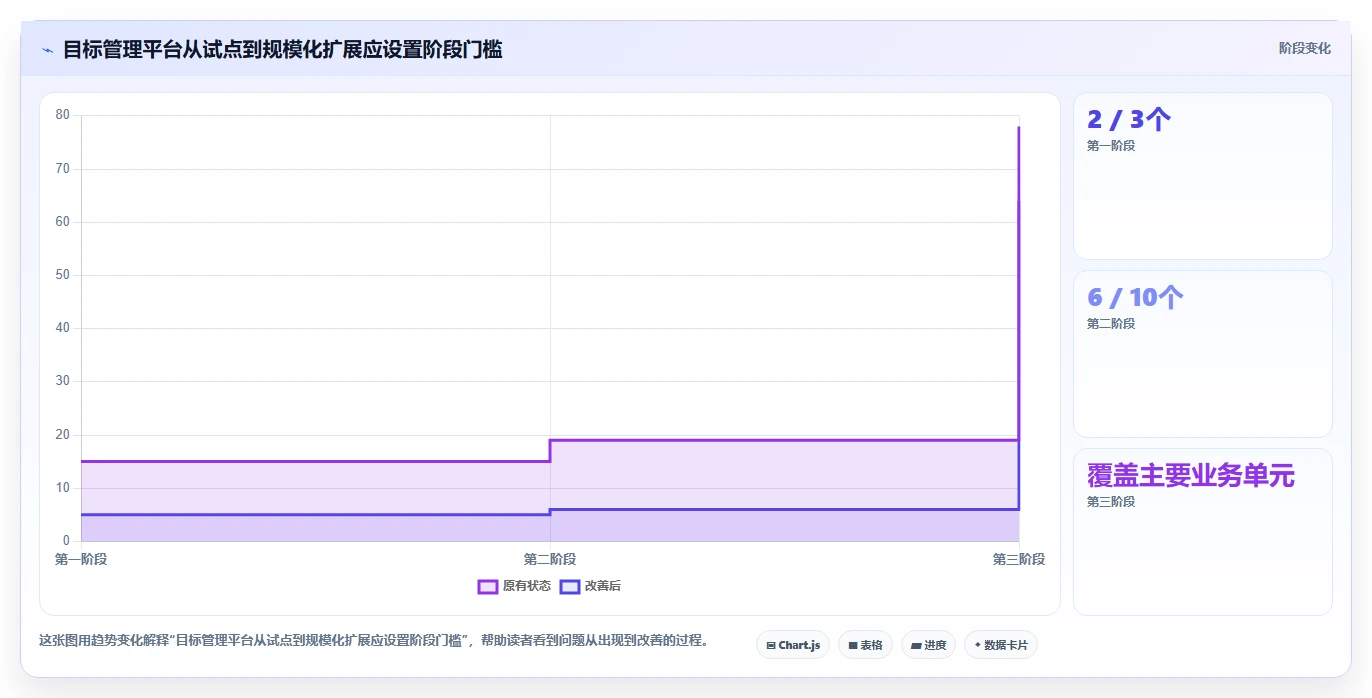Viewport: 1372px width, 698px height.
Task: Click the 第二阶段 x-axis label
Action: (x=550, y=560)
